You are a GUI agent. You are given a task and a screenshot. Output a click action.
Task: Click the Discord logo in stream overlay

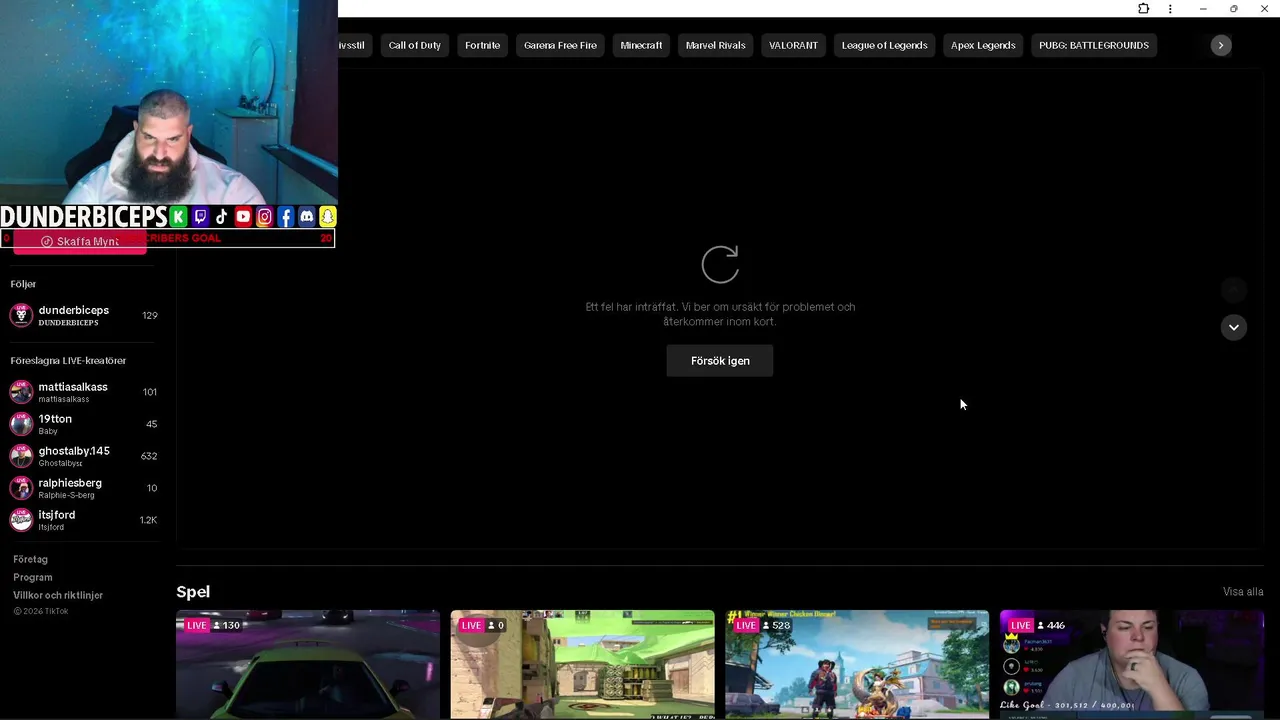point(306,217)
